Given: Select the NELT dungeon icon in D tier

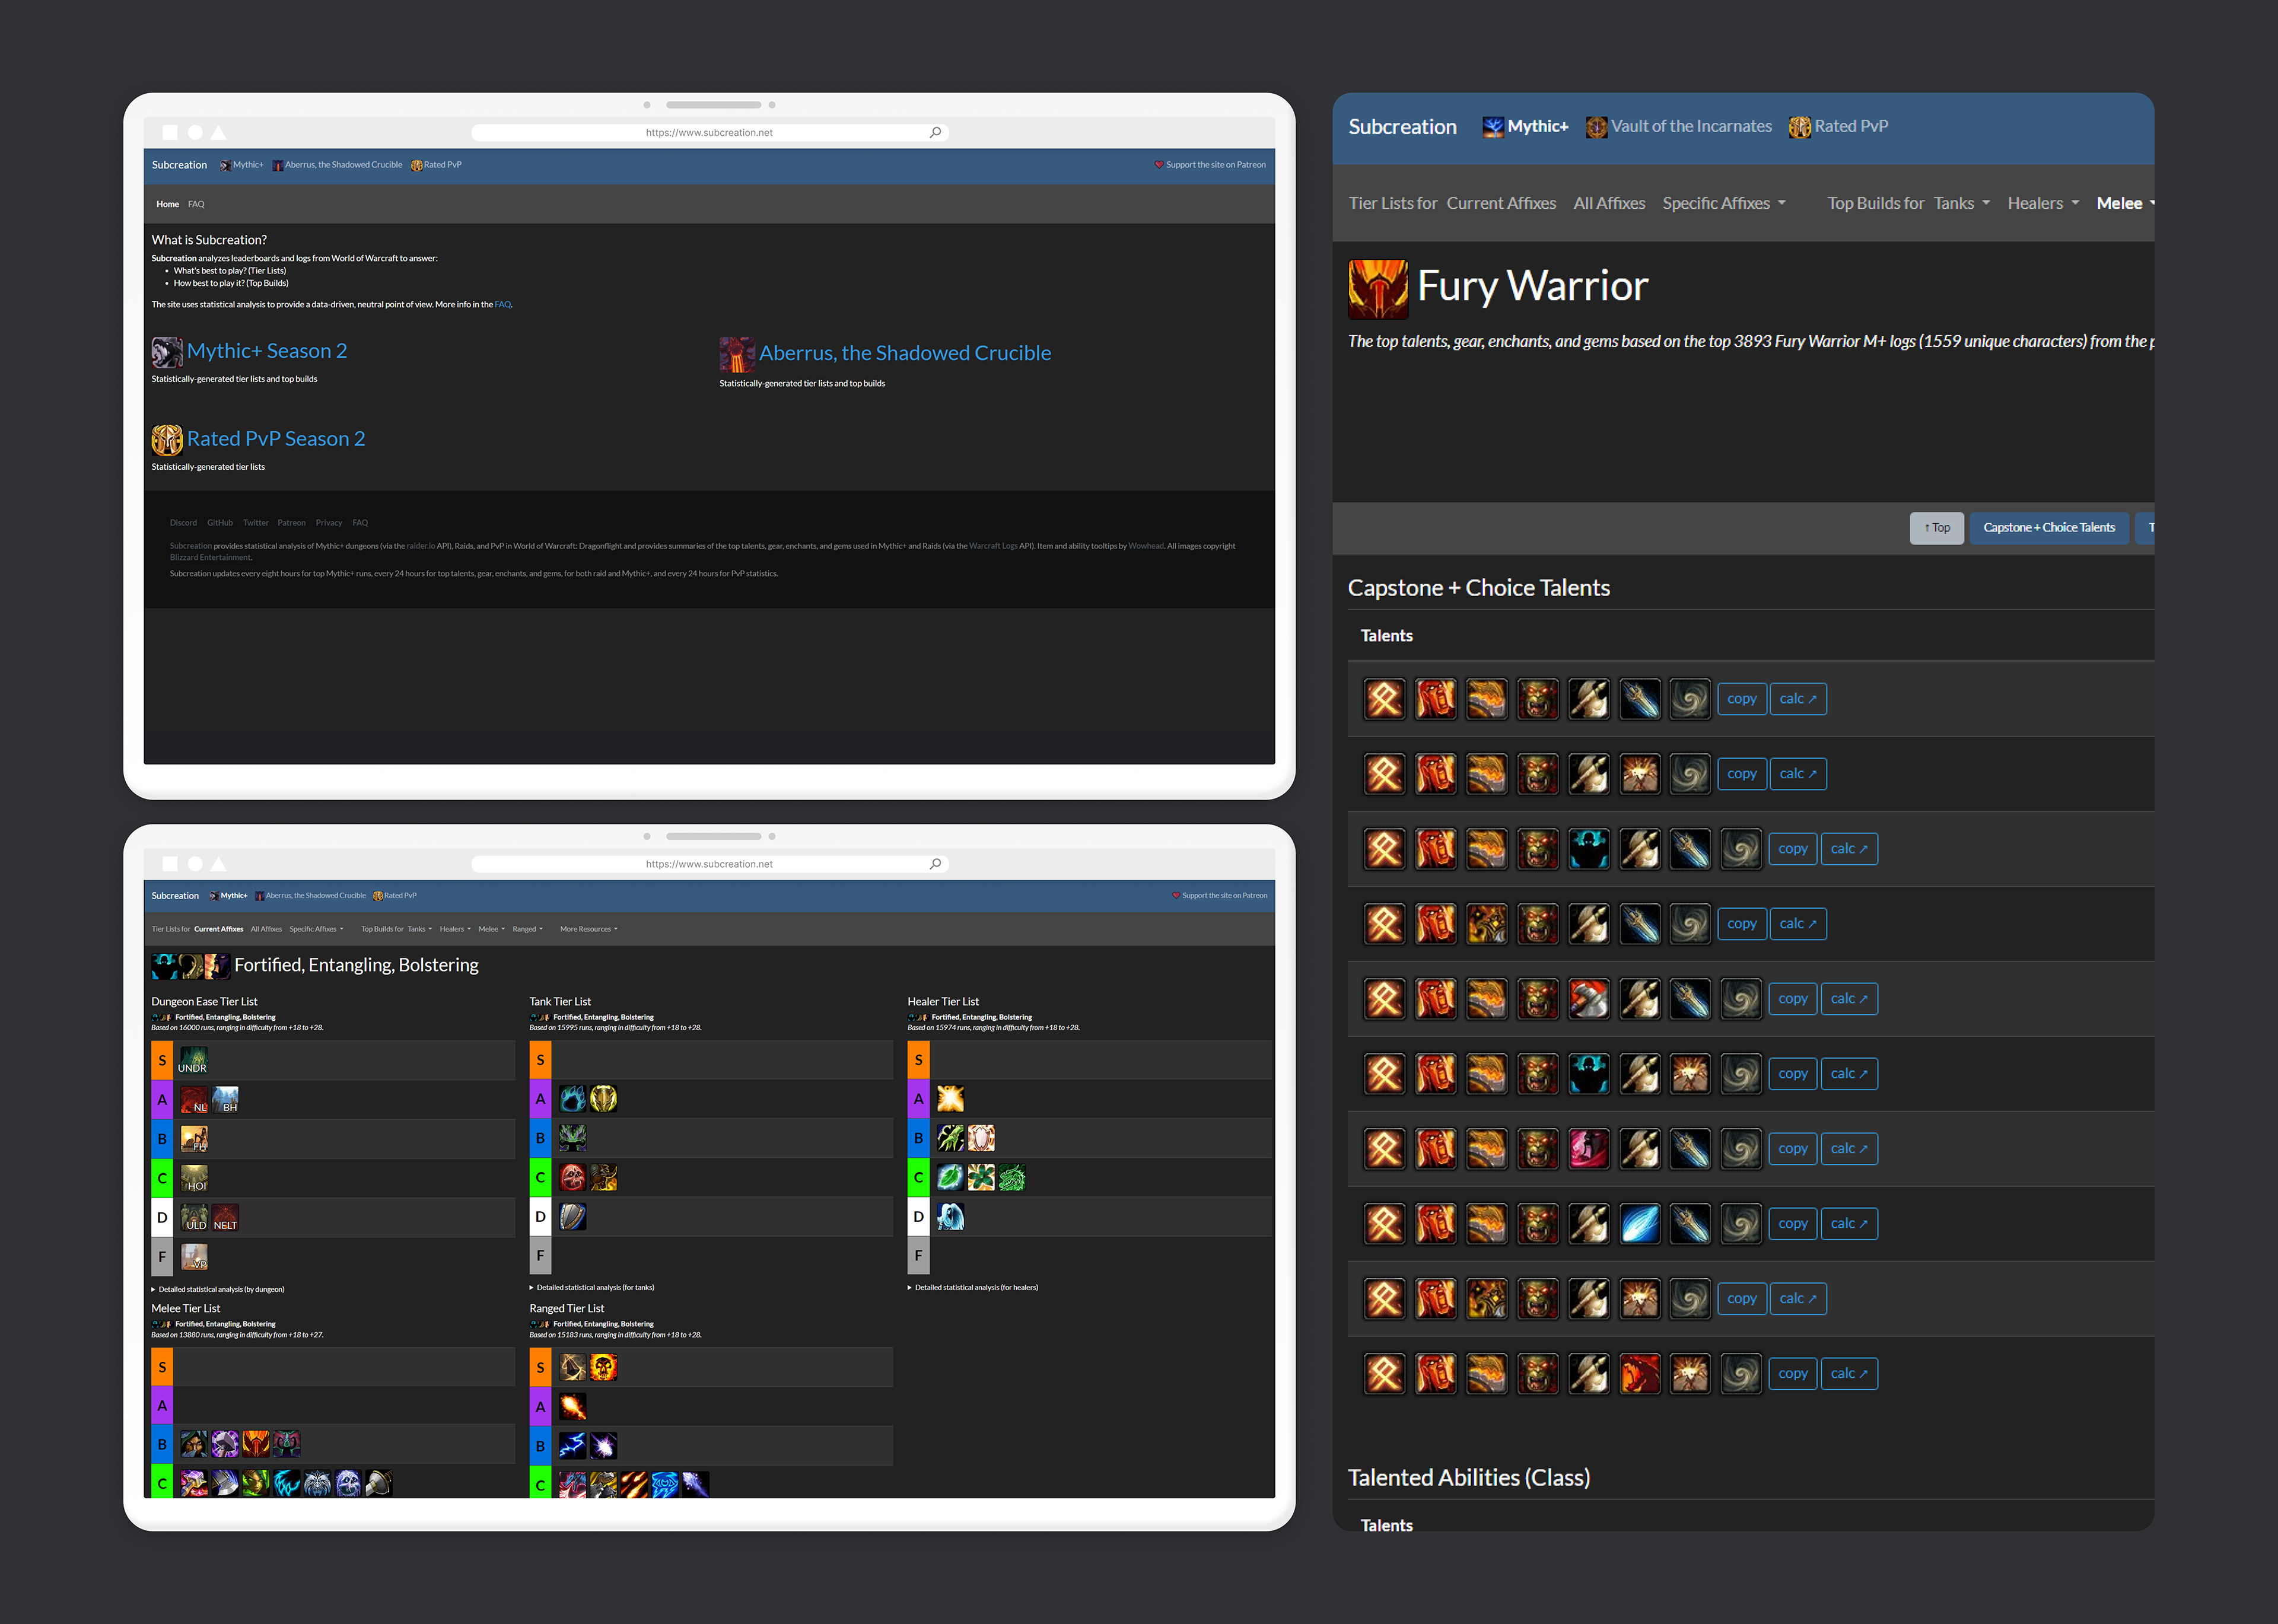Looking at the screenshot, I should click(225, 1217).
